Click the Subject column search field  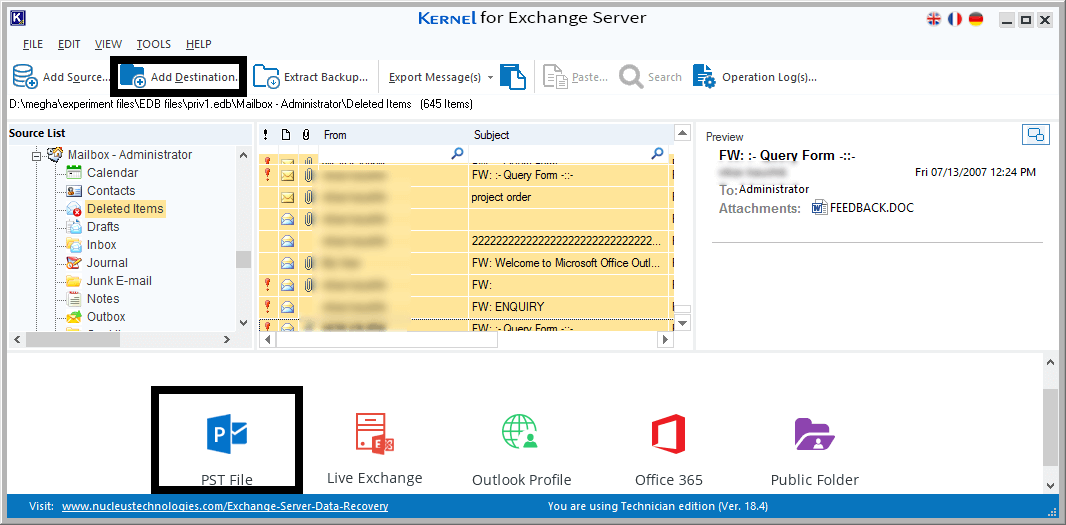tap(568, 154)
